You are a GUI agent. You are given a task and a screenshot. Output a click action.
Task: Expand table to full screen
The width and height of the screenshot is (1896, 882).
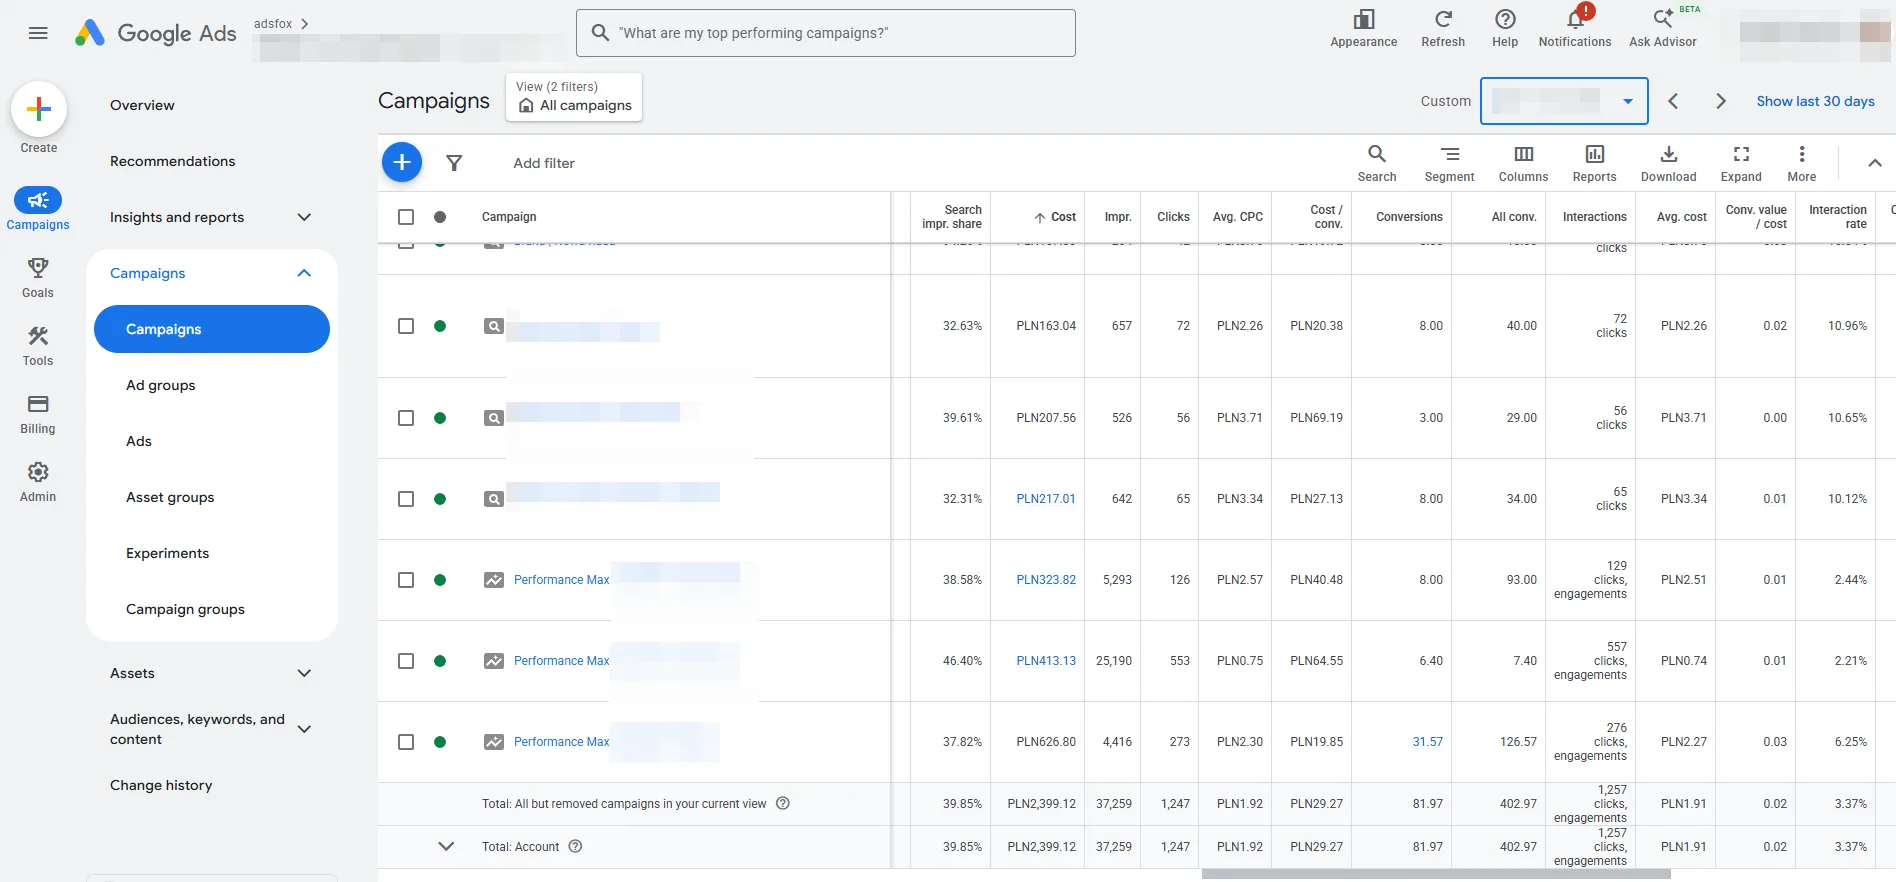click(x=1741, y=163)
